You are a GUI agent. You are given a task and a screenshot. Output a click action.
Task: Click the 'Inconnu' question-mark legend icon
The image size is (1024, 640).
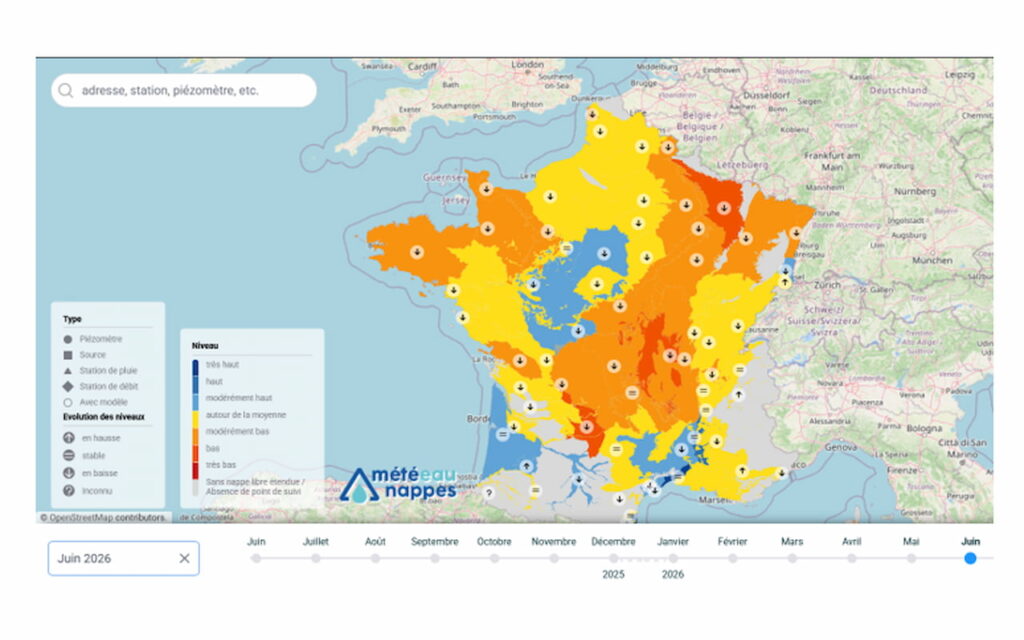69,490
